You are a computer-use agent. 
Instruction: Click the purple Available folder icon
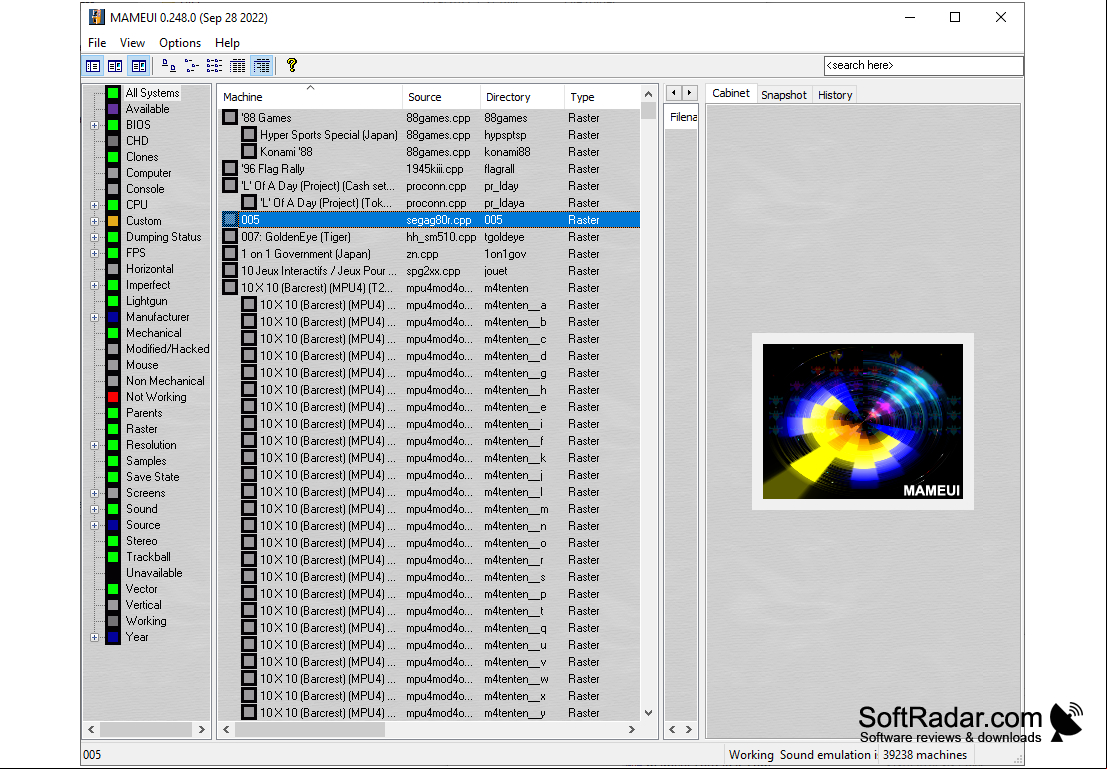[113, 109]
